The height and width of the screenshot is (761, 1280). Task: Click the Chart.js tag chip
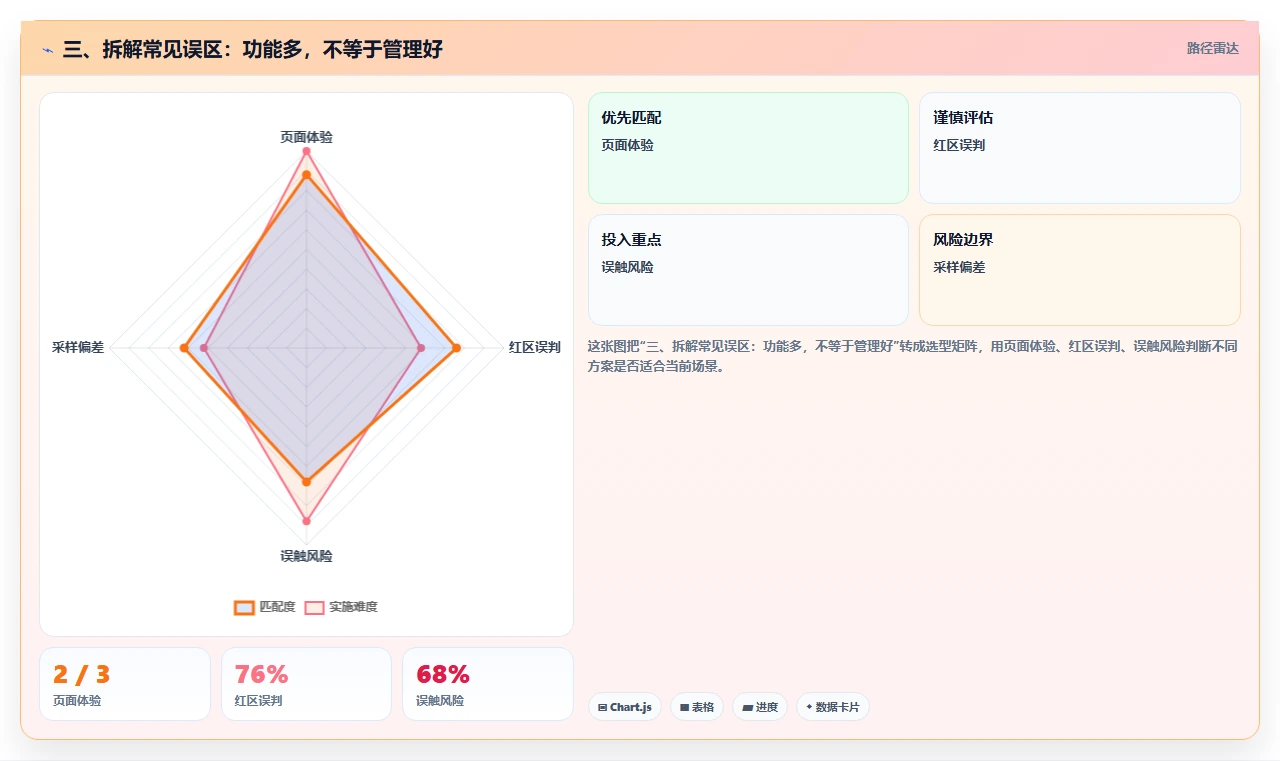pos(625,707)
